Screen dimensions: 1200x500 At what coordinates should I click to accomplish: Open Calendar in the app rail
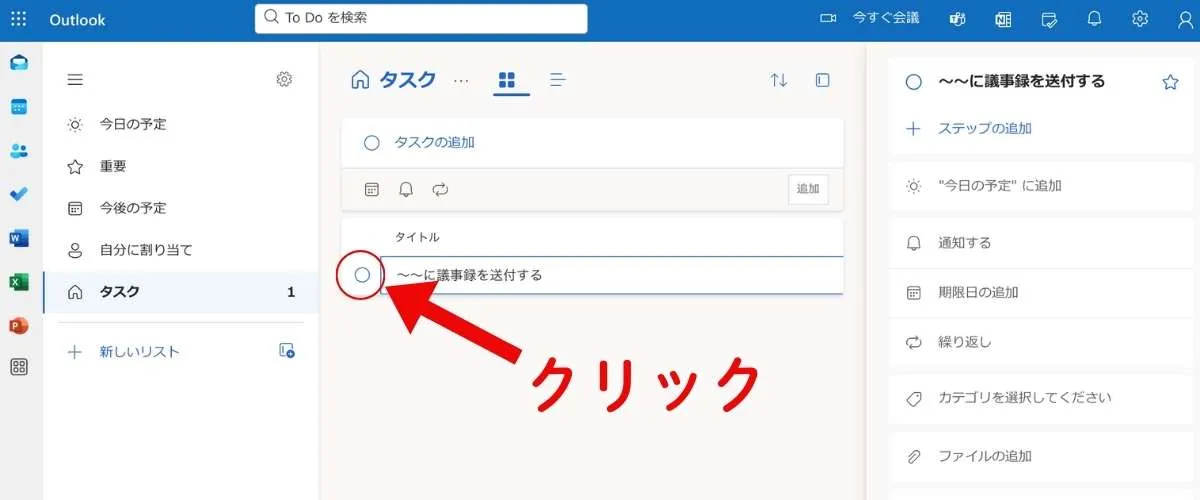tap(19, 107)
